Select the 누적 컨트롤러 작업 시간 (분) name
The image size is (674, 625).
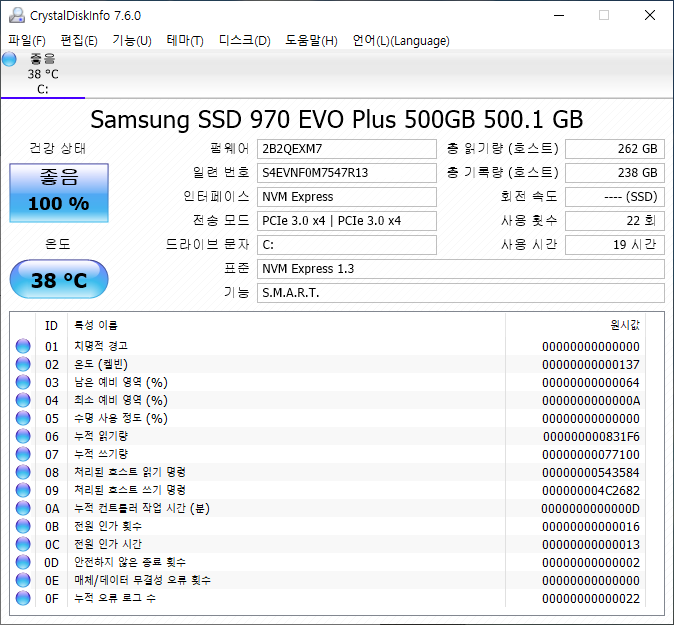click(142, 508)
